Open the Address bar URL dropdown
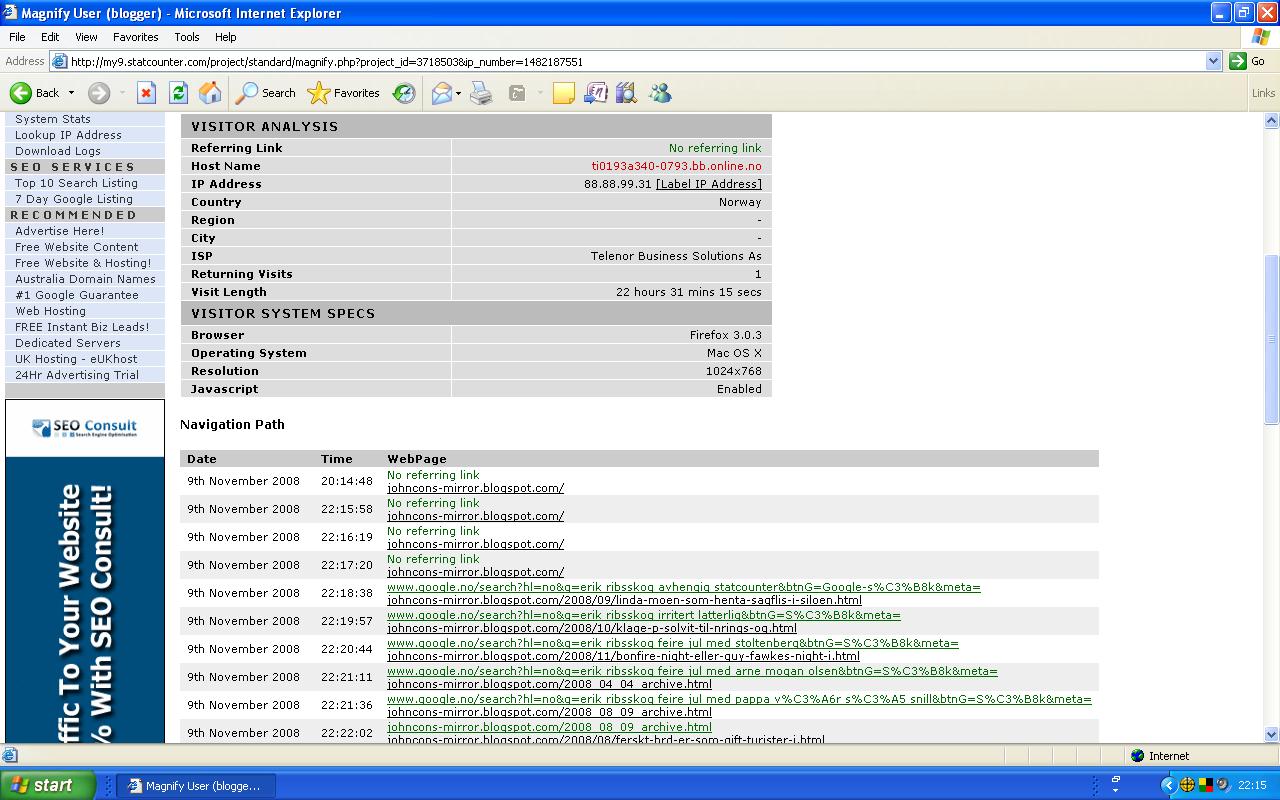The image size is (1280, 800). click(1213, 61)
